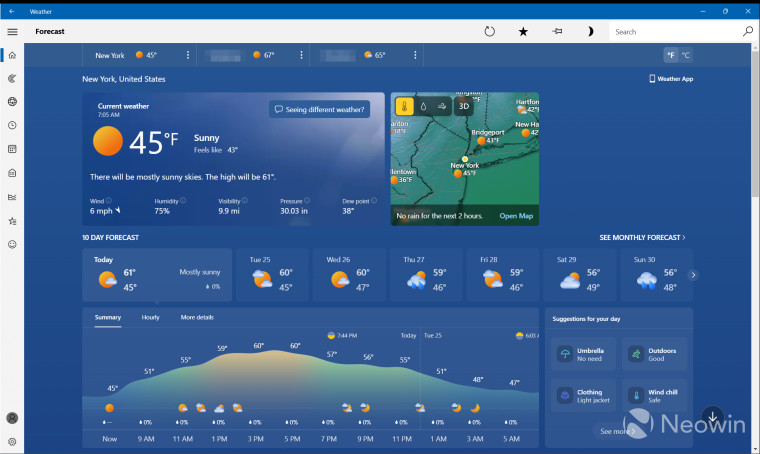Screen dimensions: 760x454
Task: Click the Search input field
Action: (x=675, y=31)
